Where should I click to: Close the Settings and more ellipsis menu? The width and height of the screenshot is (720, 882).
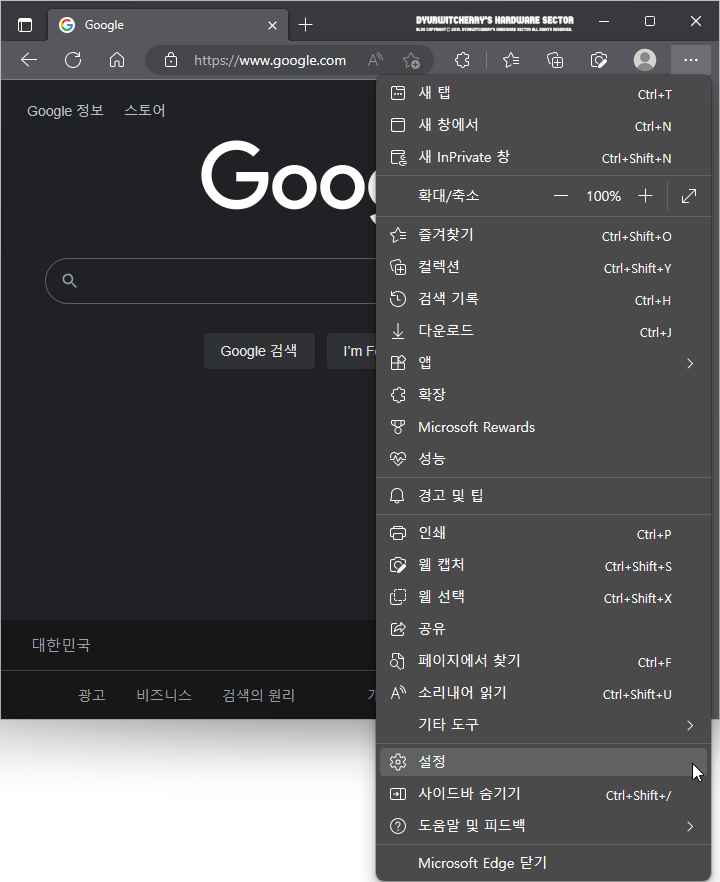[x=691, y=60]
